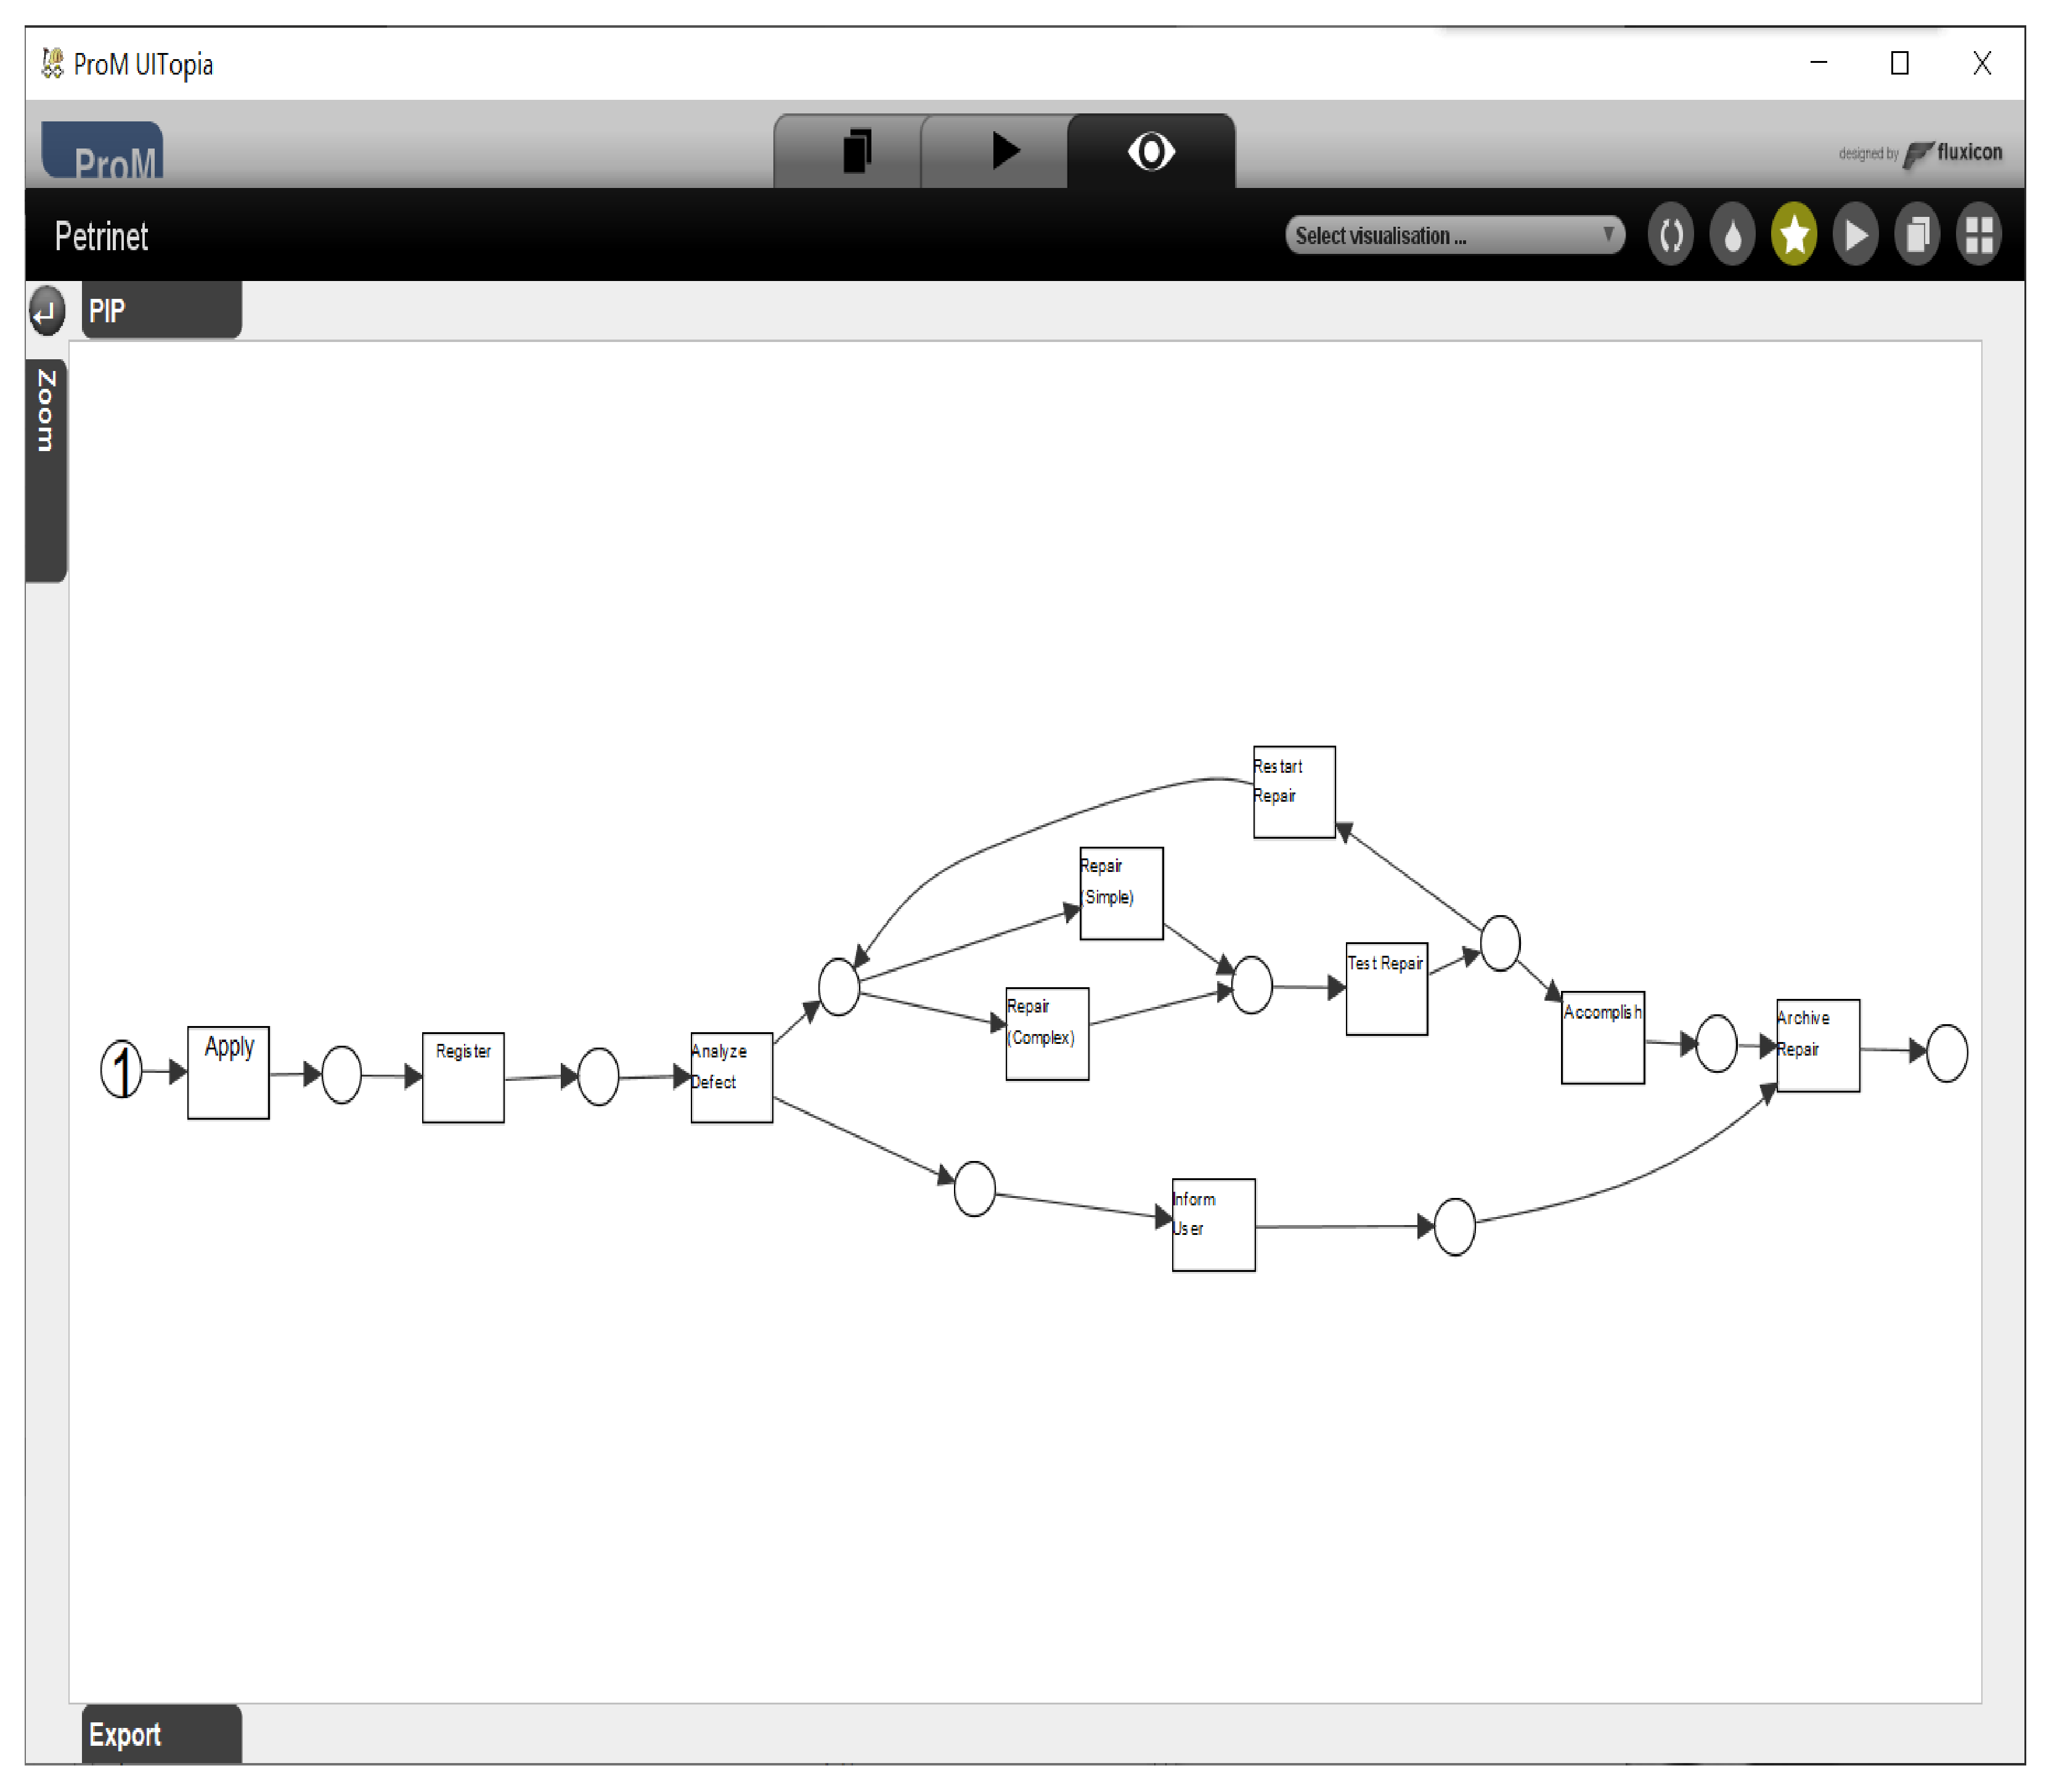Select the Analyze Defect transition
Image resolution: width=2054 pixels, height=1792 pixels.
pos(732,1079)
